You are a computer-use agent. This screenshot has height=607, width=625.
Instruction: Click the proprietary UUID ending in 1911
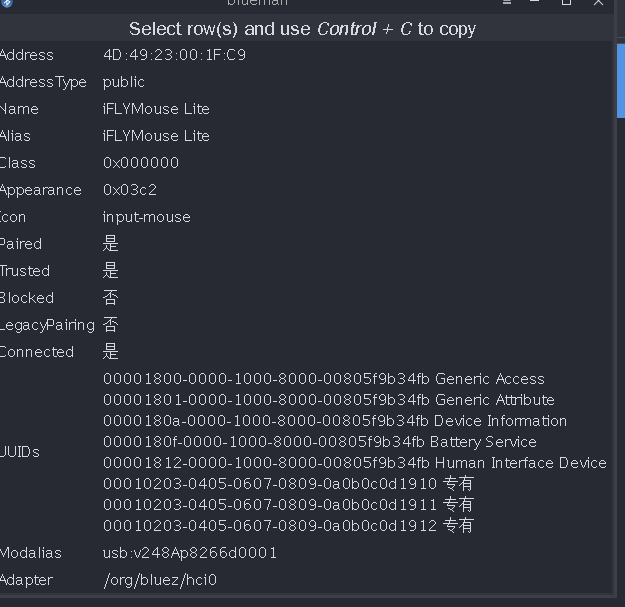289,505
